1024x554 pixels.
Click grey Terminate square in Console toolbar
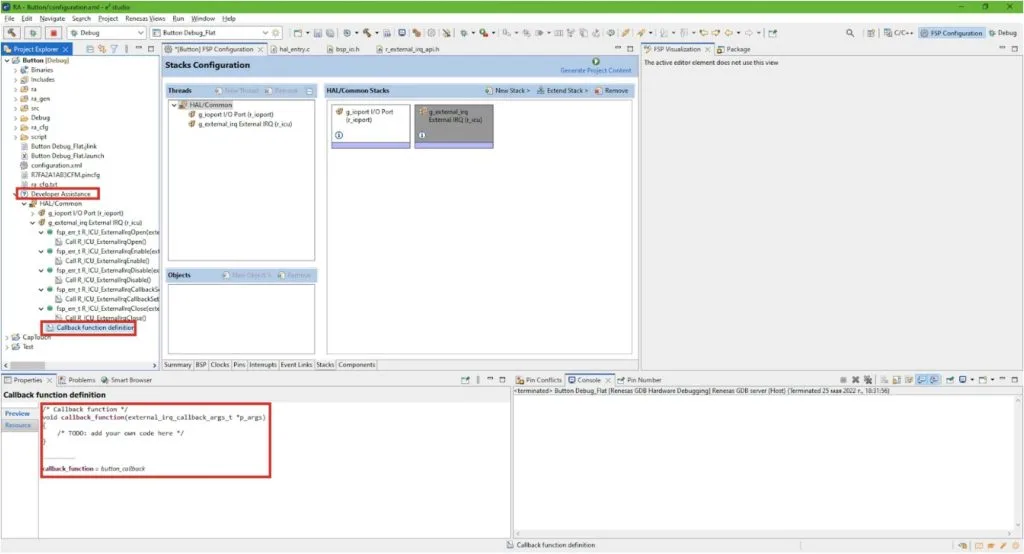pos(843,380)
